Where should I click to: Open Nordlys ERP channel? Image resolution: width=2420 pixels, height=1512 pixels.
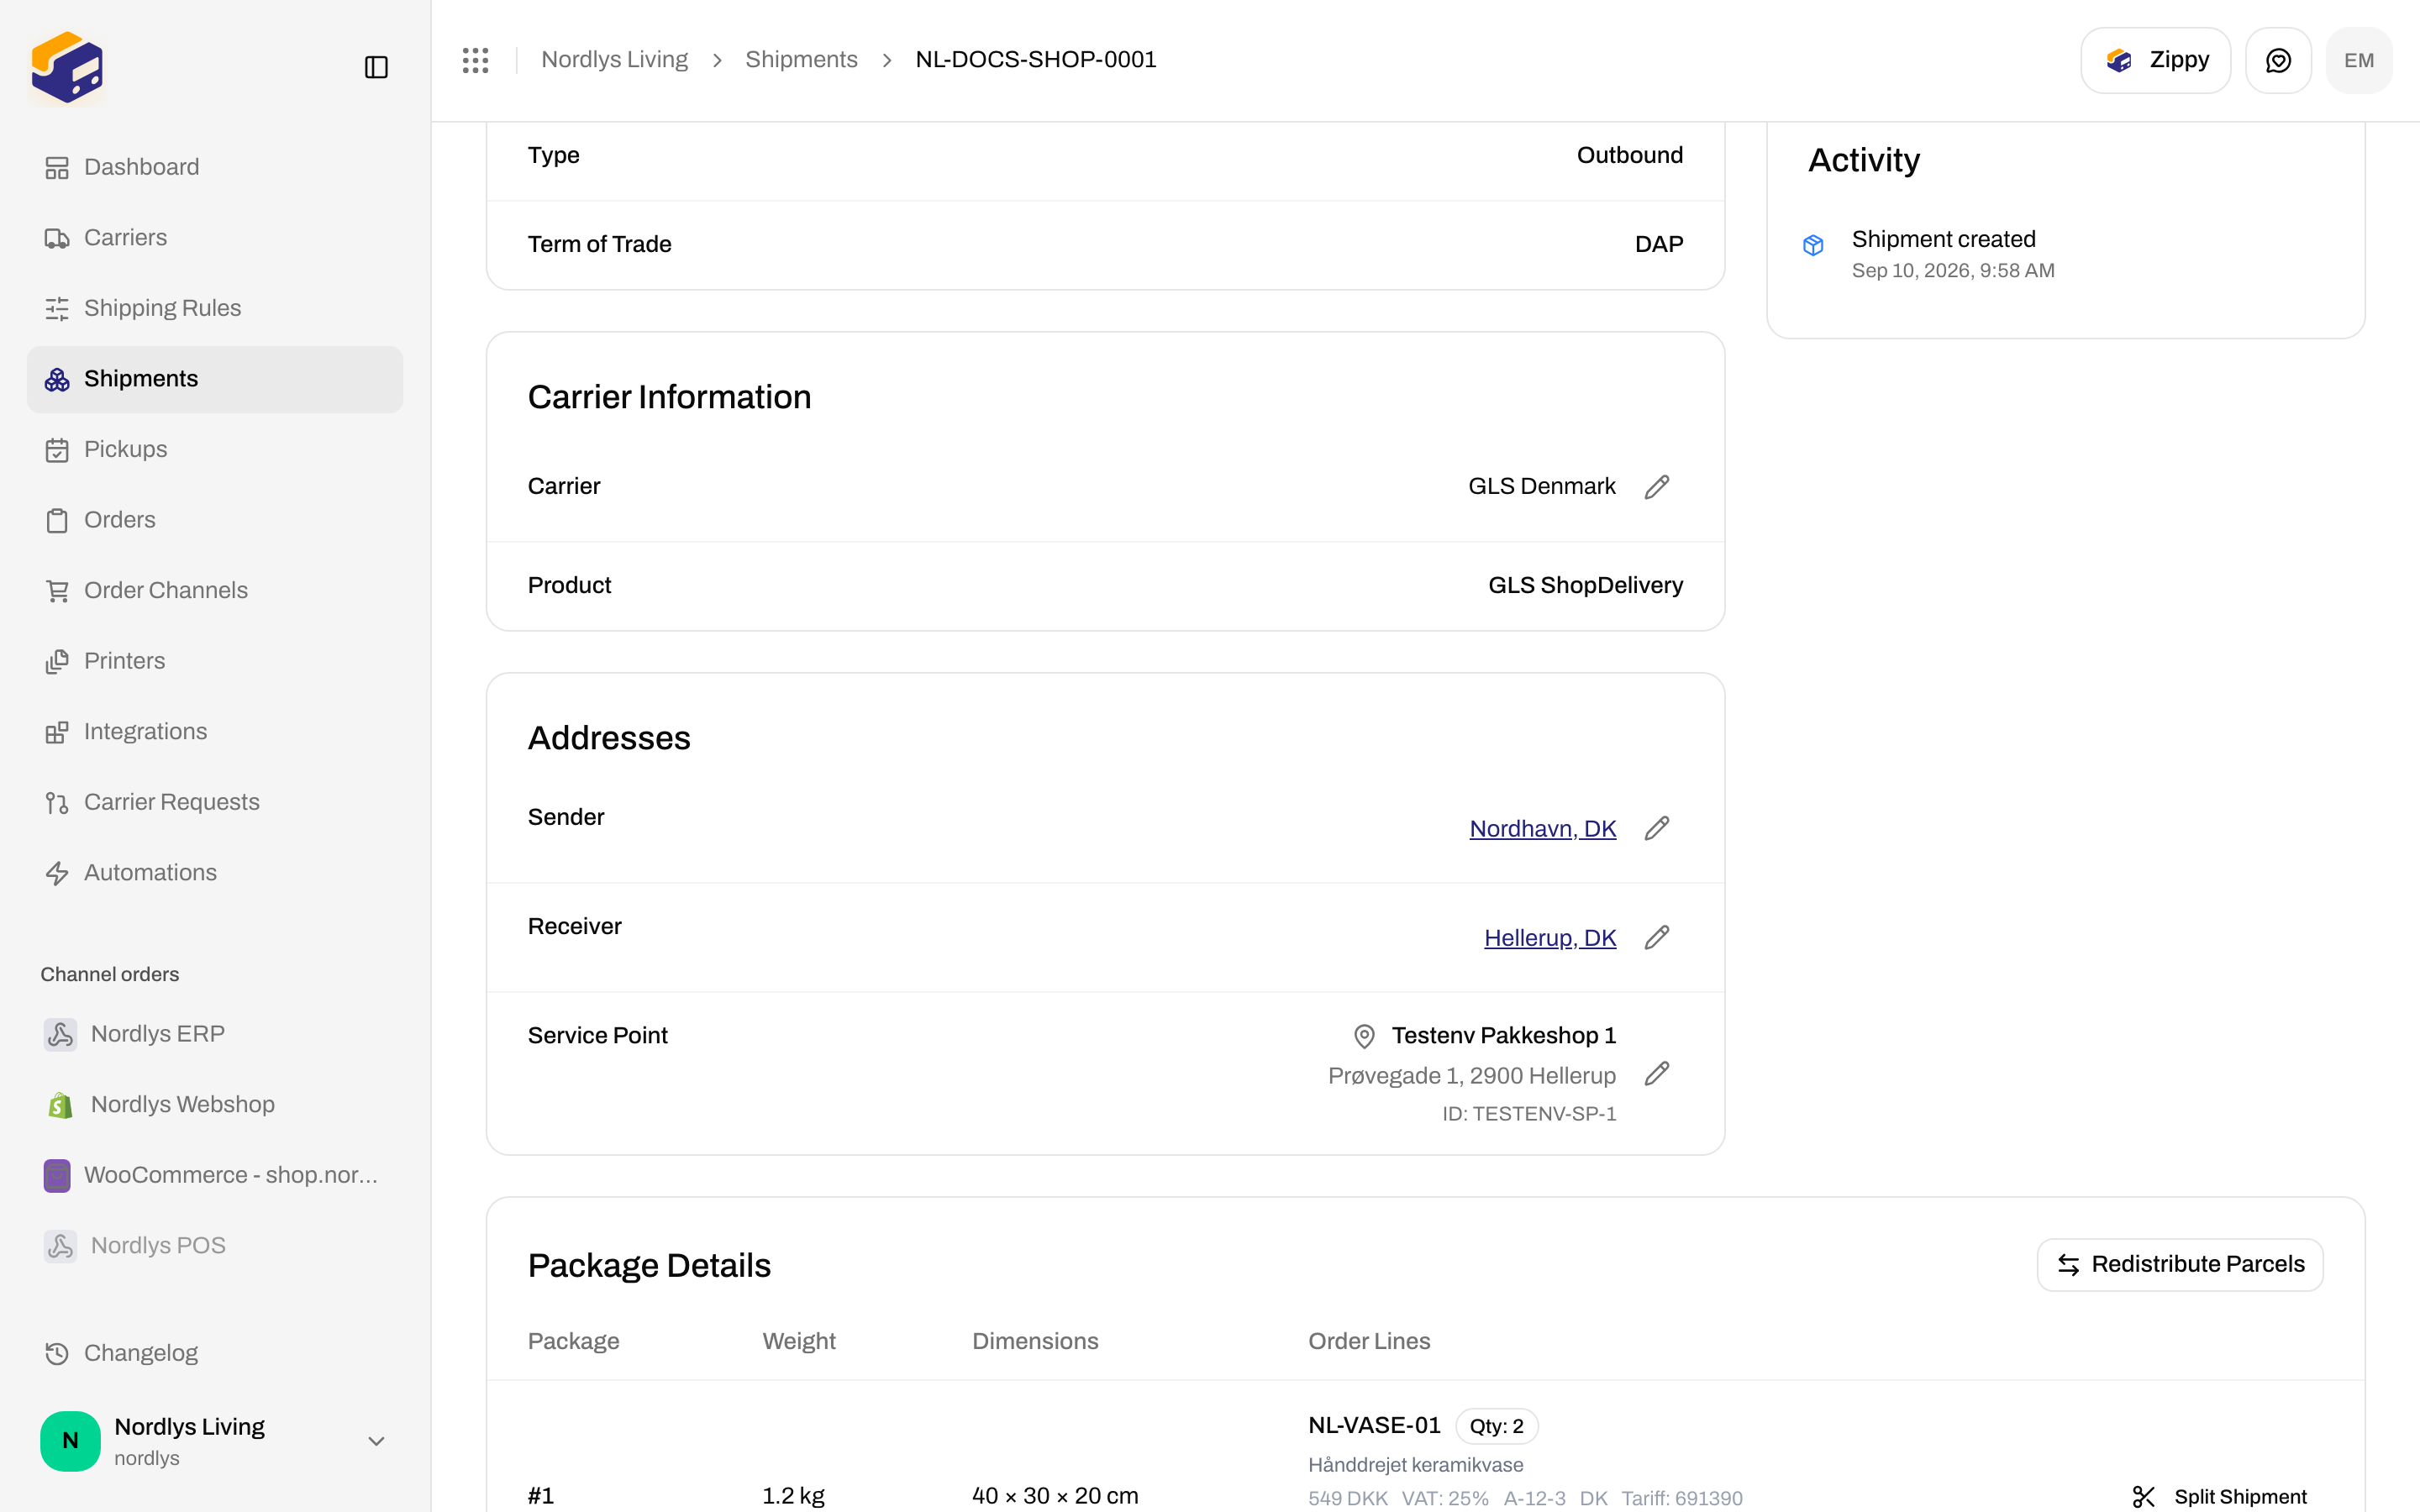215,1034
